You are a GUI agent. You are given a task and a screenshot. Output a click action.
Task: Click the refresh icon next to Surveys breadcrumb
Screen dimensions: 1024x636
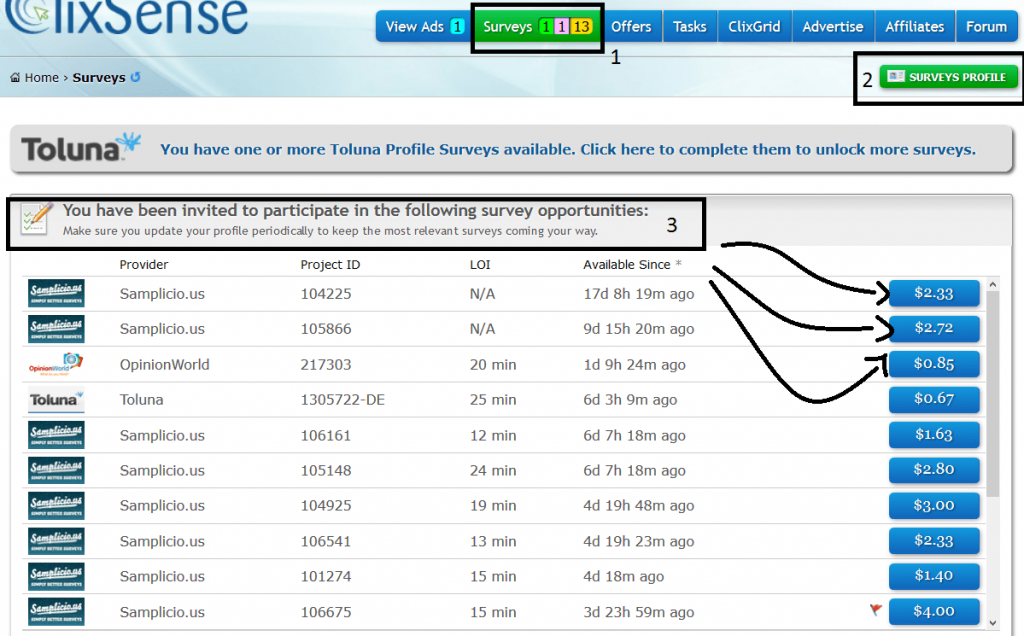coord(135,77)
